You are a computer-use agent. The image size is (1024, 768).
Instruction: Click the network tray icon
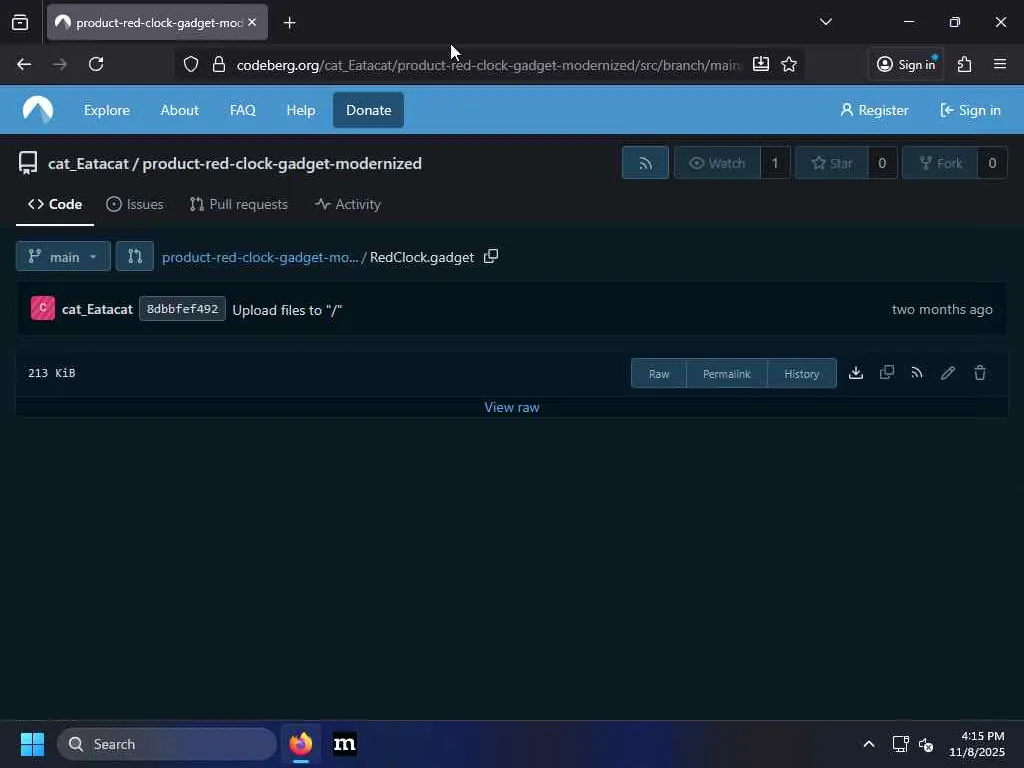[x=901, y=744]
